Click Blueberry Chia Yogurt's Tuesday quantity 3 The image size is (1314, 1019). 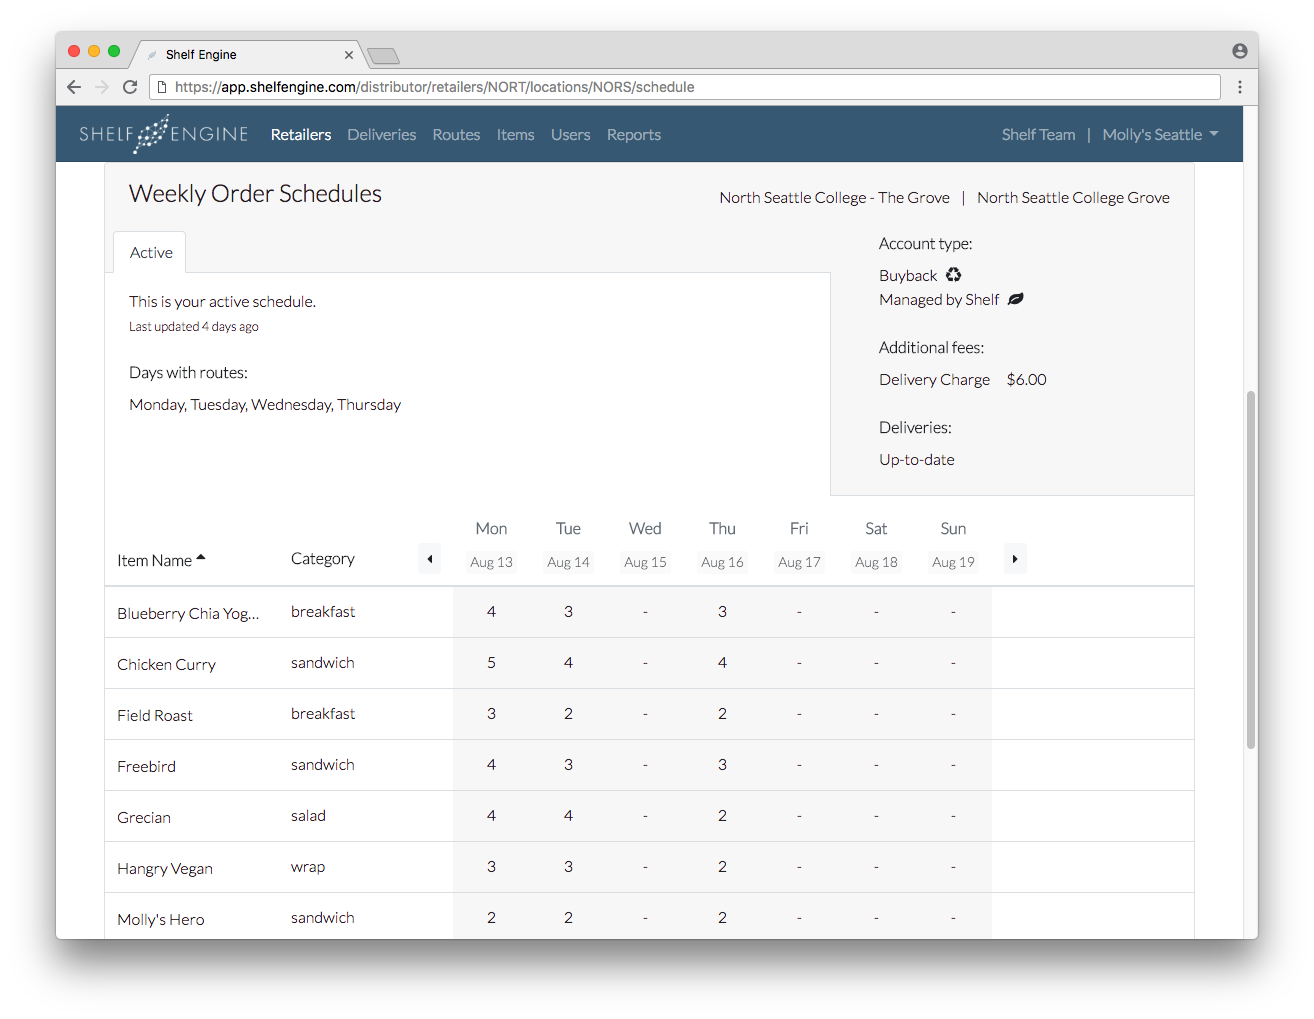pyautogui.click(x=568, y=612)
